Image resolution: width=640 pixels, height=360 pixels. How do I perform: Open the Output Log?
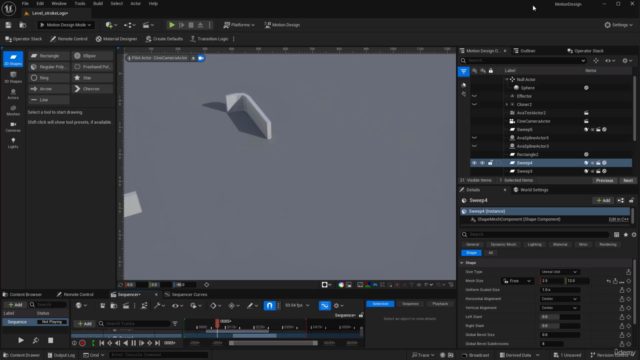(61, 355)
